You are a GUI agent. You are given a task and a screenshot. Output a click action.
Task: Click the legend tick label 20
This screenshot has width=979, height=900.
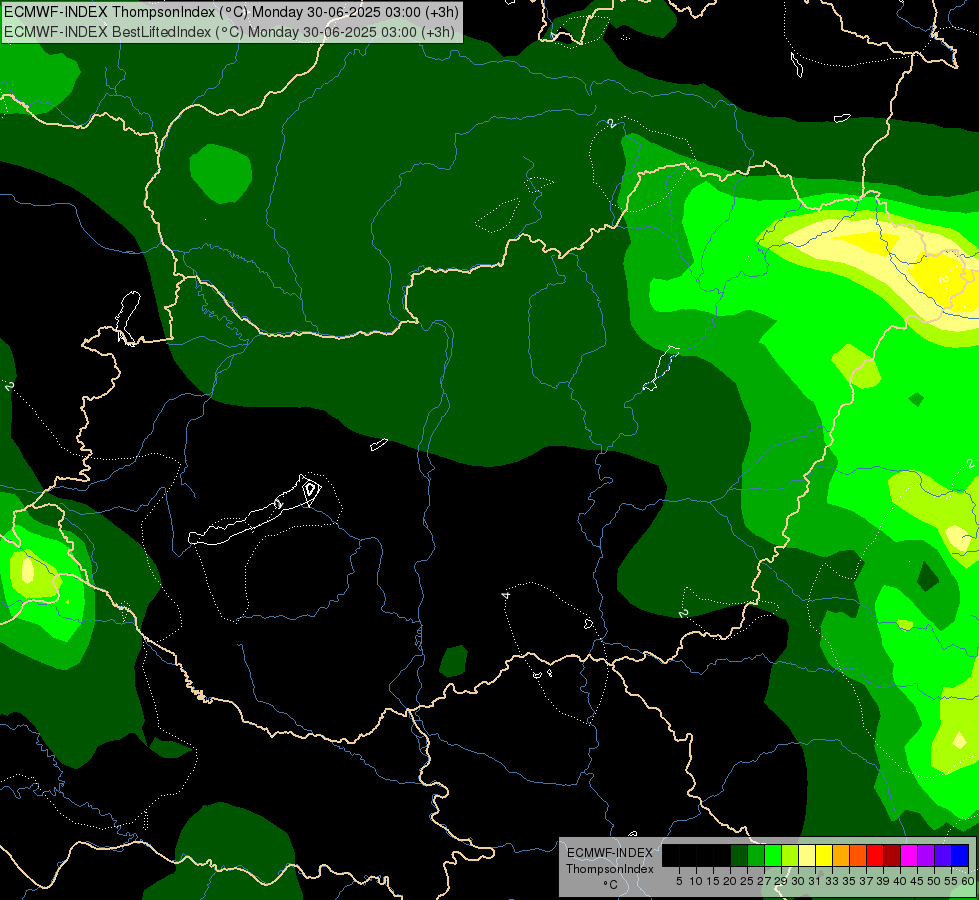point(730,881)
